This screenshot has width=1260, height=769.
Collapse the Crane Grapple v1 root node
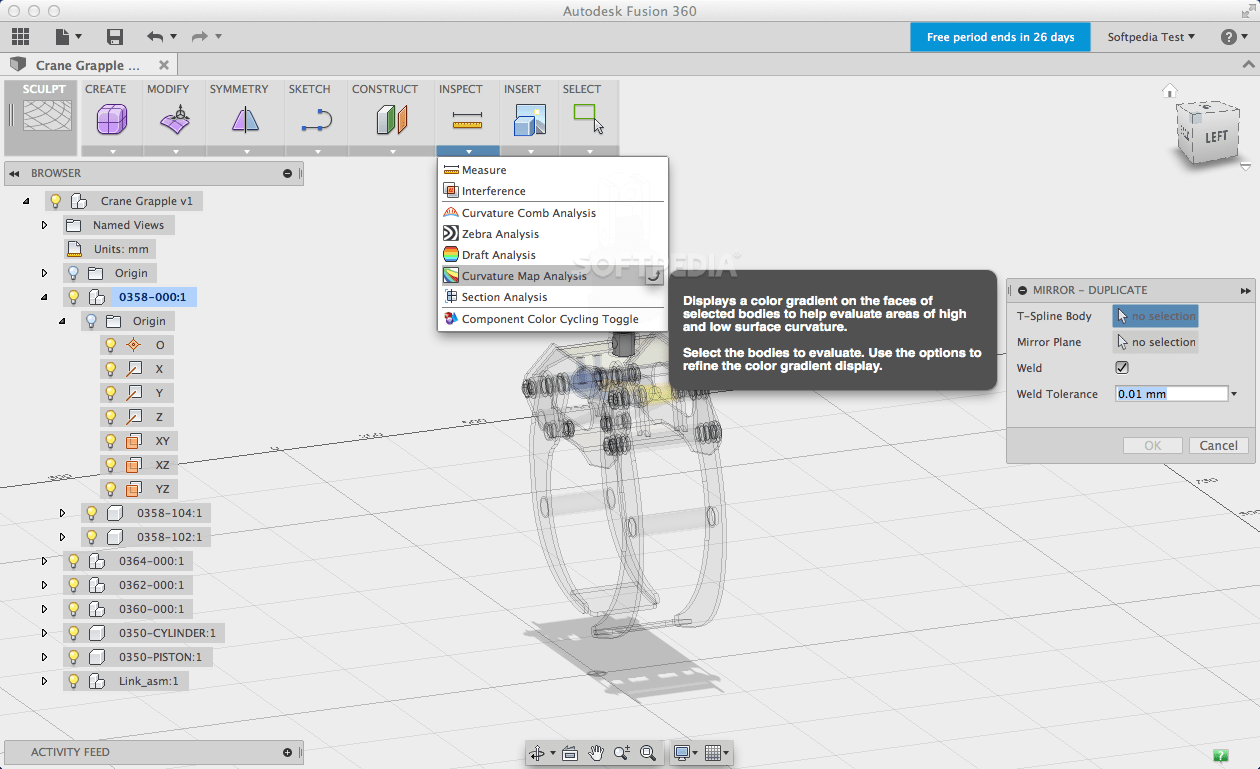click(x=26, y=201)
